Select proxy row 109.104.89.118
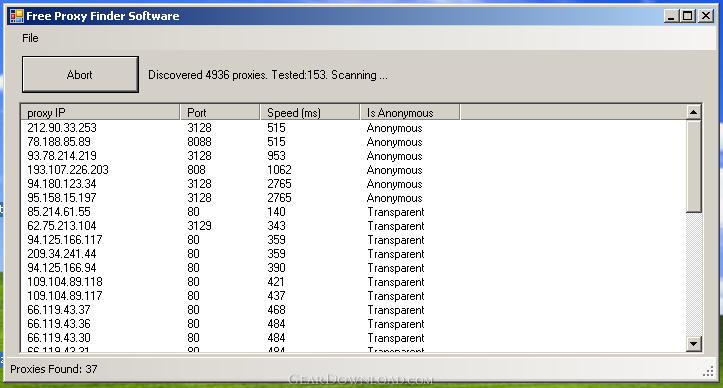723x388 pixels. pyautogui.click(x=353, y=282)
